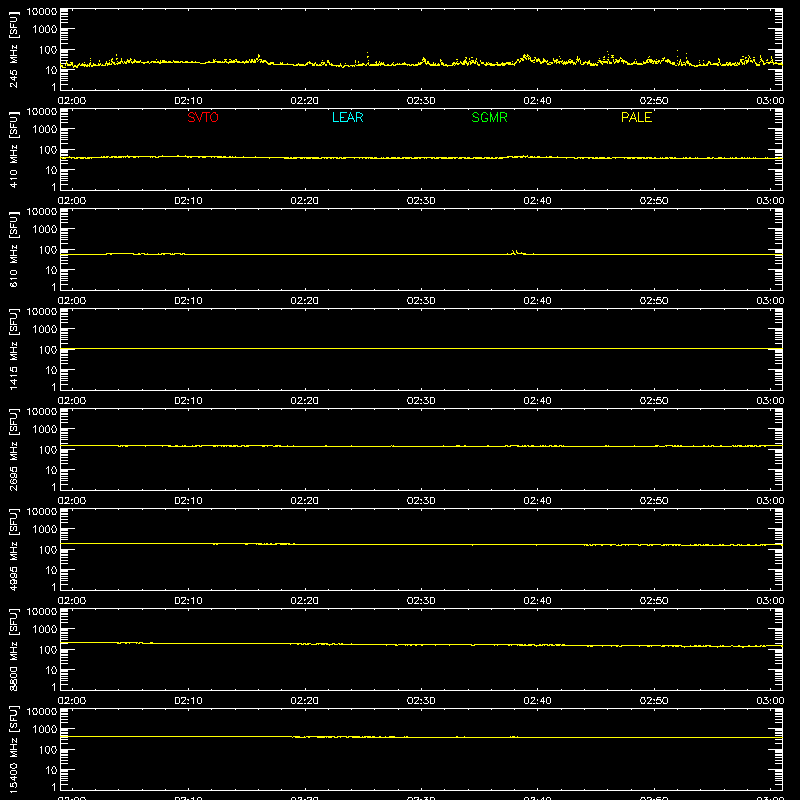Click the 100 scale label on the 1415 MHz plot
The height and width of the screenshot is (800, 800).
click(x=48, y=350)
